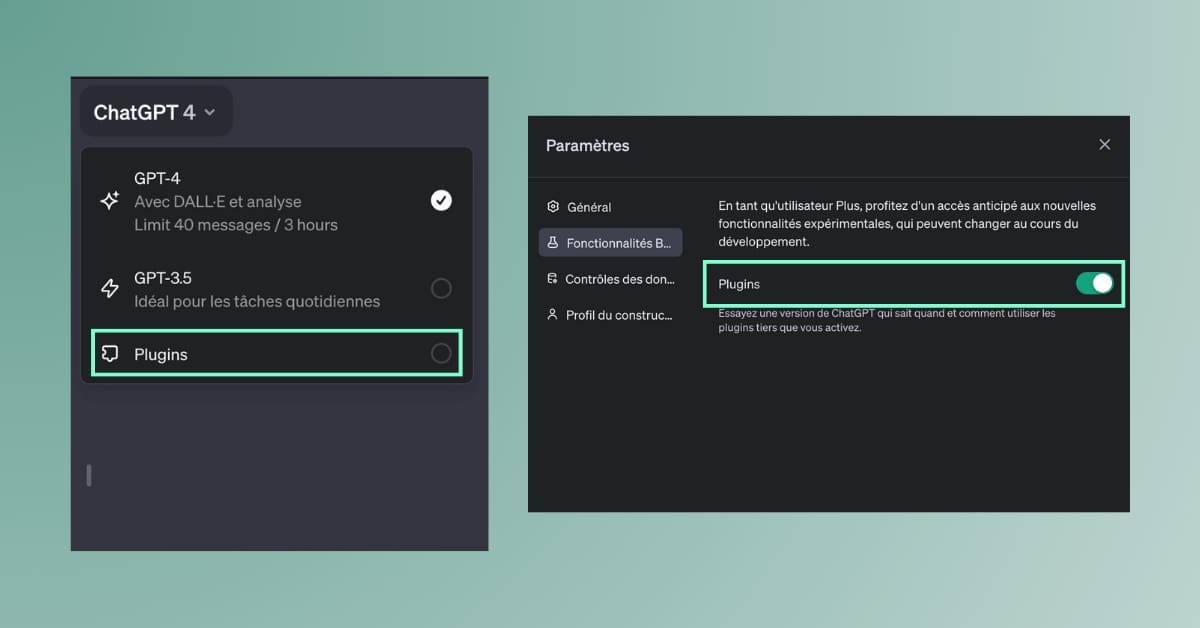Close the Paramètres dialog
The image size is (1200, 628).
1105,145
